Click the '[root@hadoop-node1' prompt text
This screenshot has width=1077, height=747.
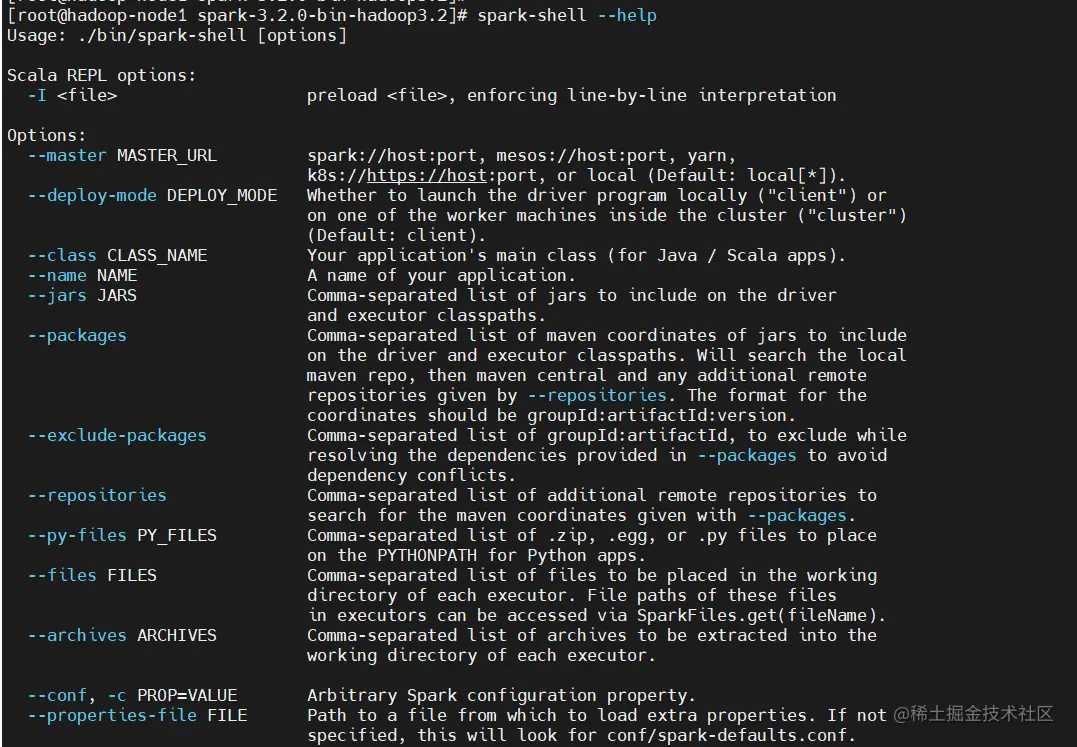(x=97, y=15)
